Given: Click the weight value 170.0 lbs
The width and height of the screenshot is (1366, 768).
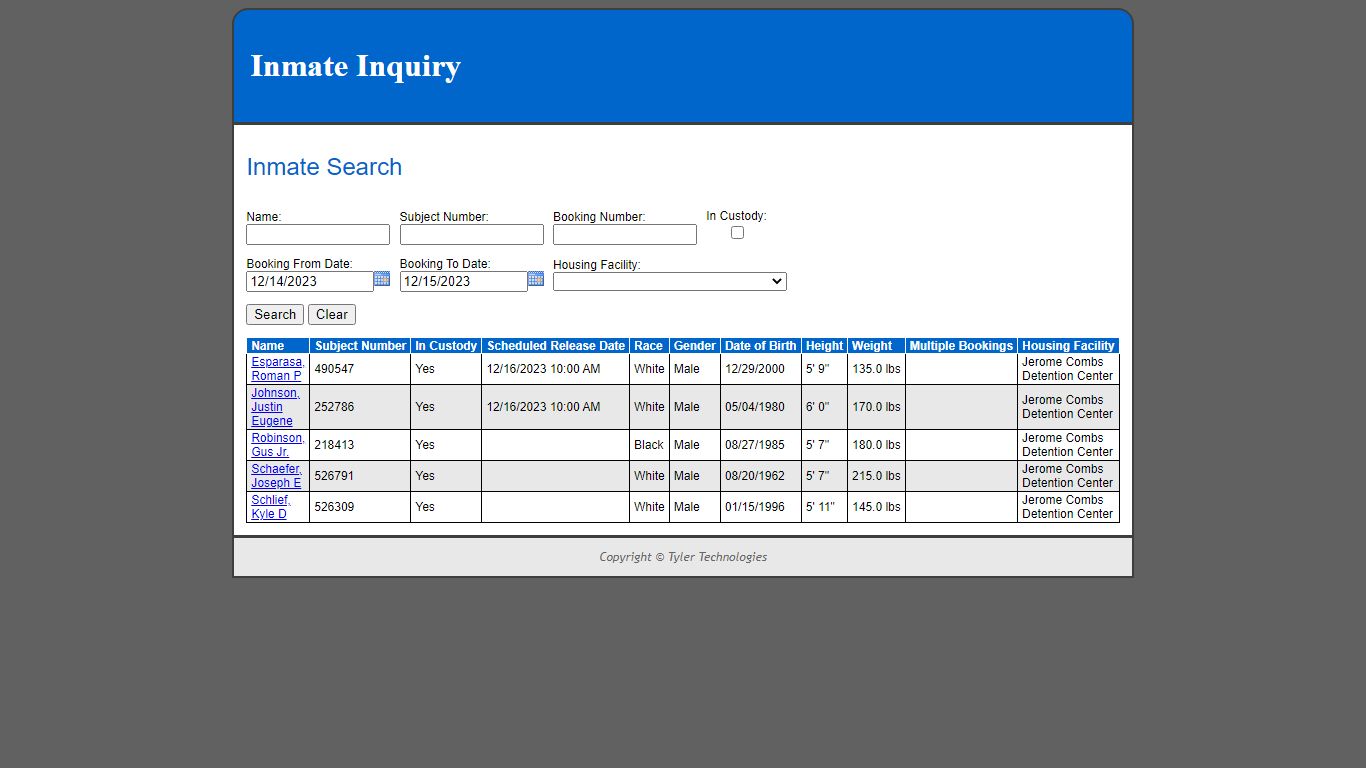Looking at the screenshot, I should pyautogui.click(x=876, y=407).
